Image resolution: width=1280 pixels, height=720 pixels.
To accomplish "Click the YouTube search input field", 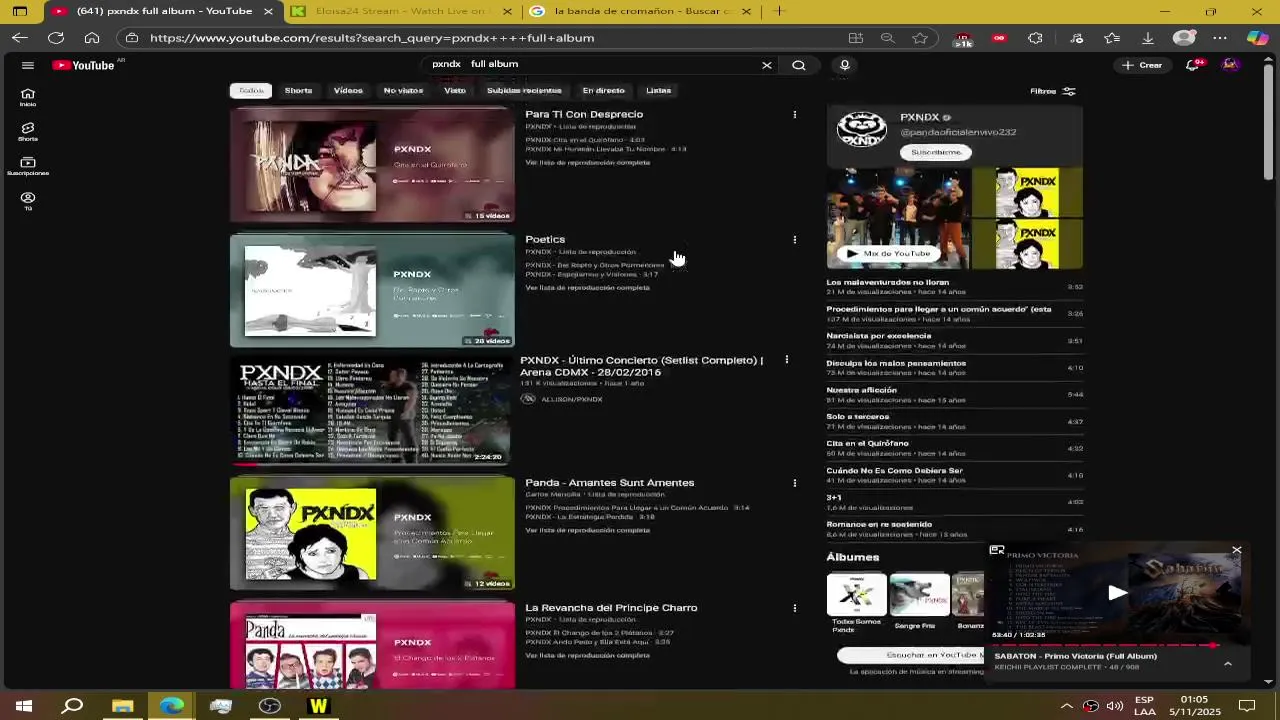I will (590, 65).
